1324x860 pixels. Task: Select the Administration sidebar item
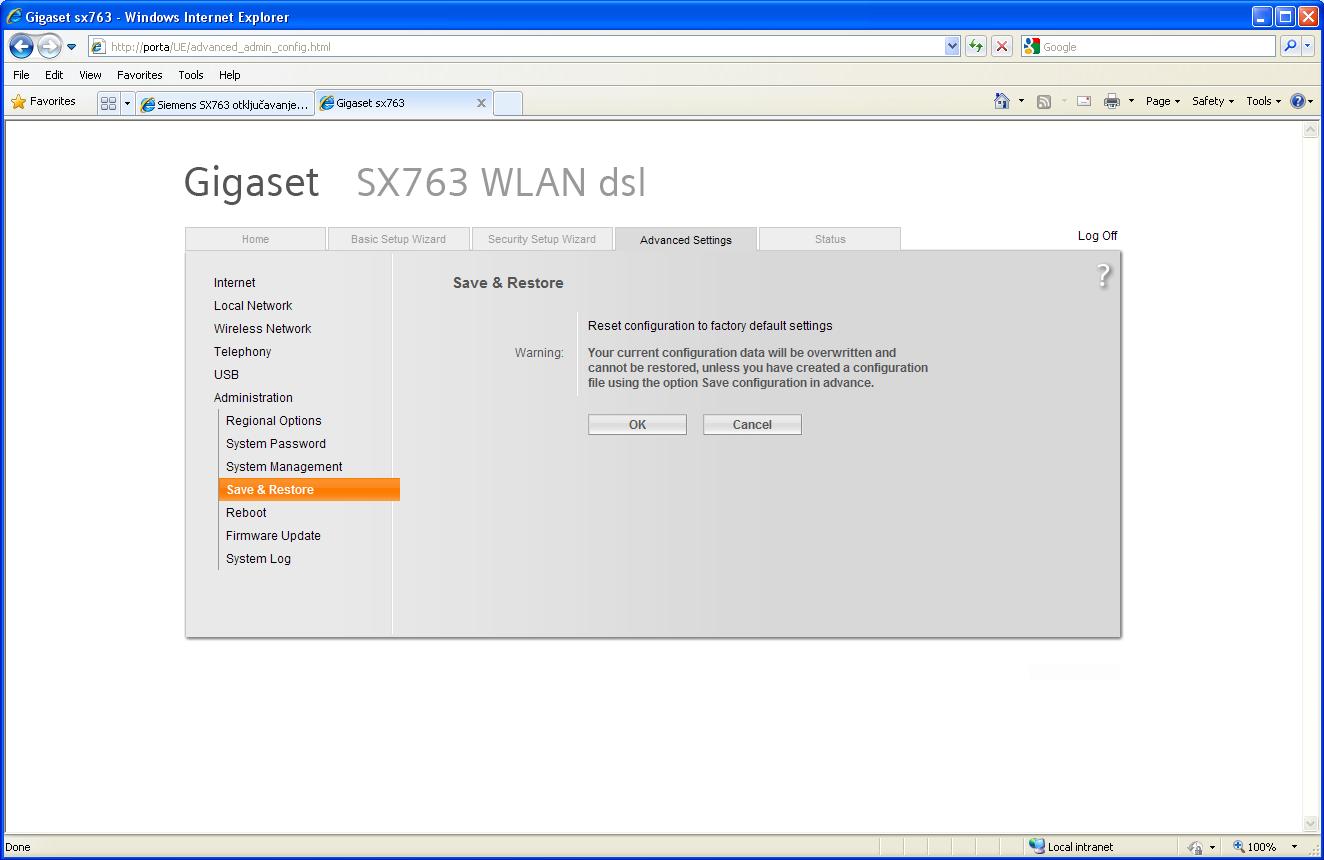pos(253,398)
